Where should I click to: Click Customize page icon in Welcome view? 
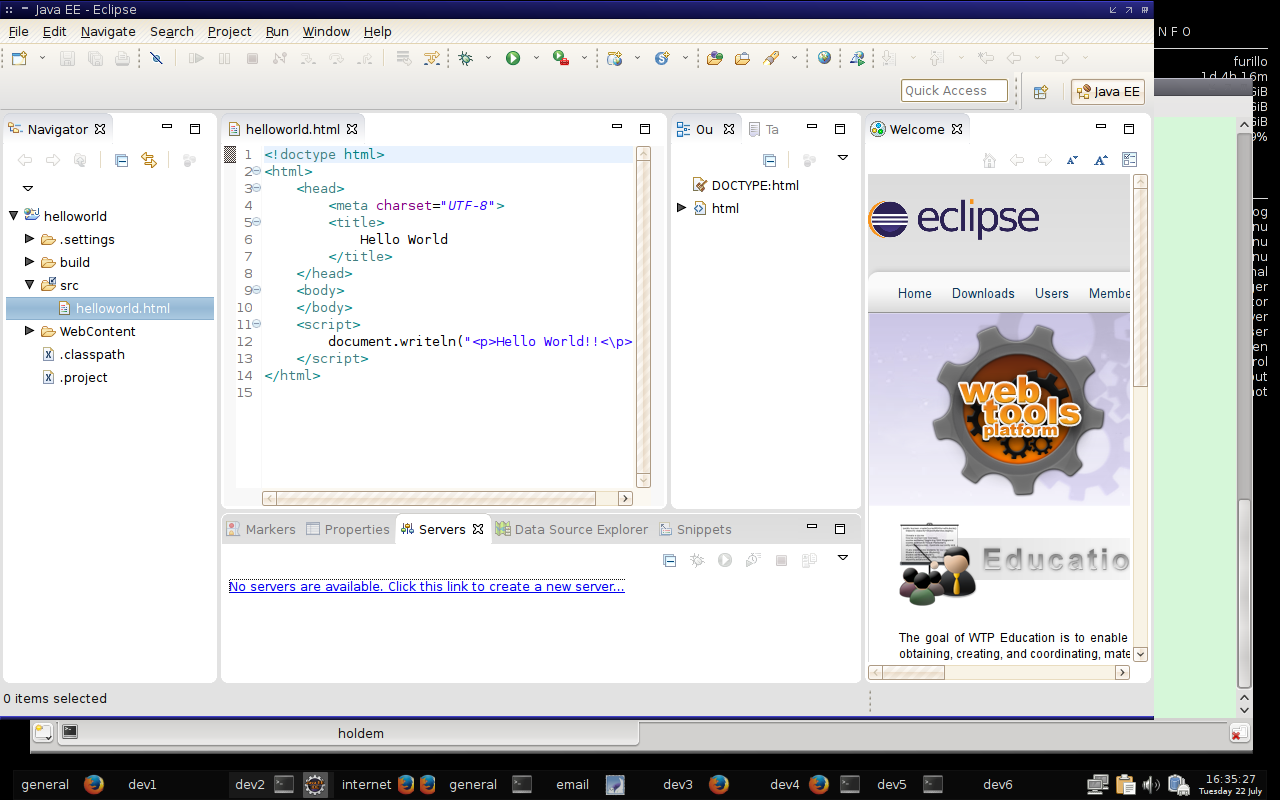[1129, 160]
